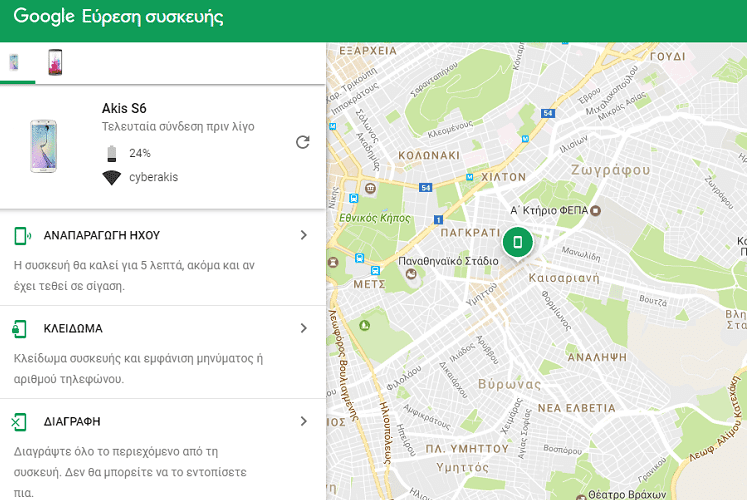Click the green park icon south of ΜΕΤΣ
This screenshot has height=500, width=747.
[364, 326]
